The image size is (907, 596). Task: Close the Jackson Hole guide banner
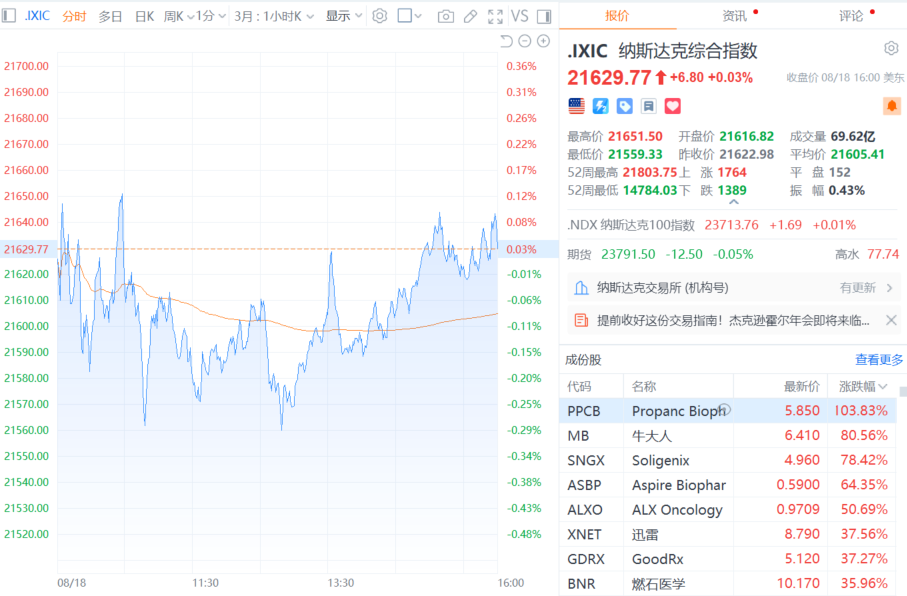891,320
